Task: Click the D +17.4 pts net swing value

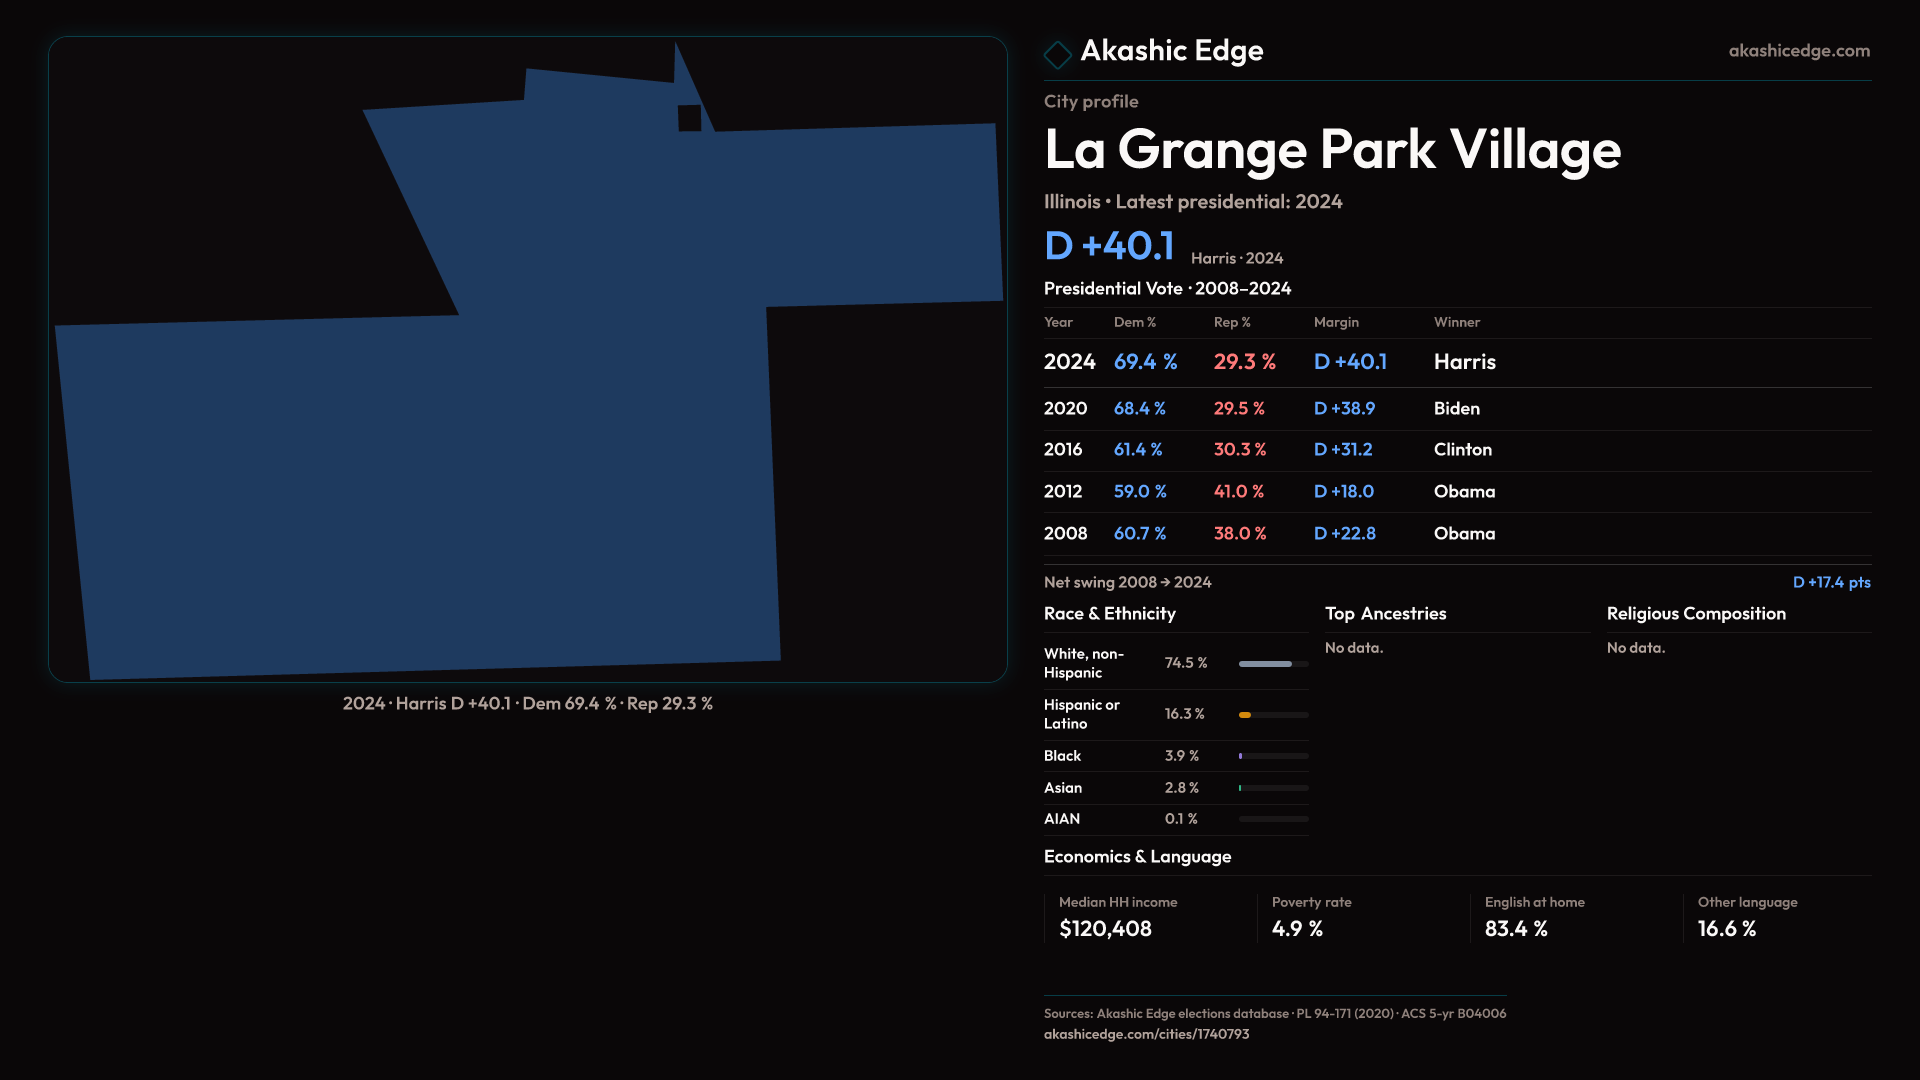Action: pos(1830,582)
